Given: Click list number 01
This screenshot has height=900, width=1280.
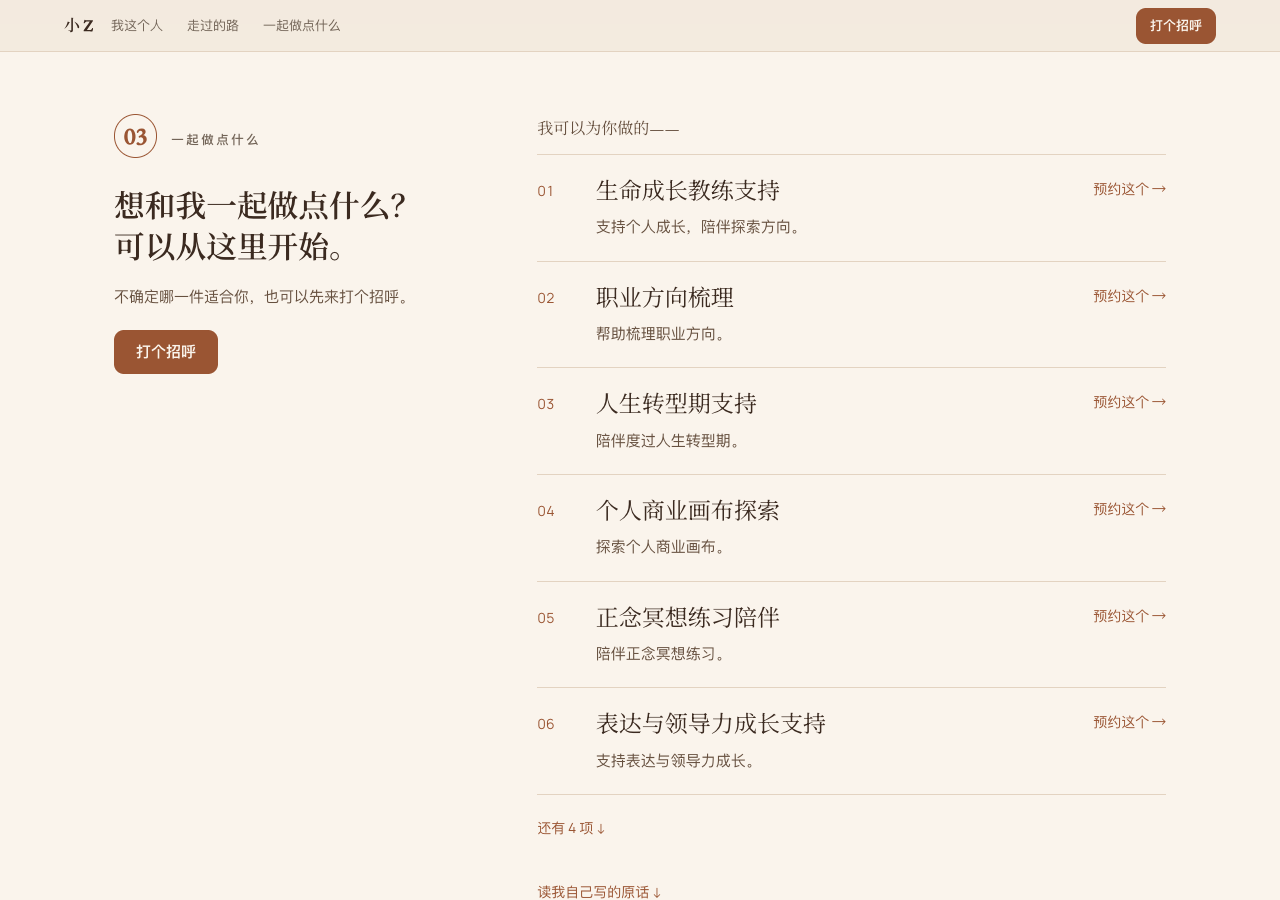Looking at the screenshot, I should 545,191.
